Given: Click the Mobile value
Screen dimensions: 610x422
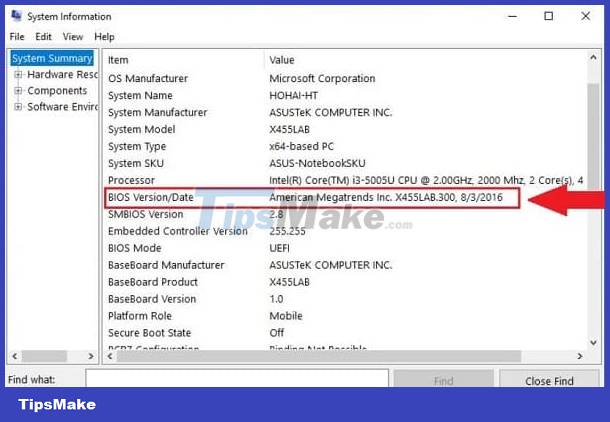Looking at the screenshot, I should pyautogui.click(x=286, y=316).
